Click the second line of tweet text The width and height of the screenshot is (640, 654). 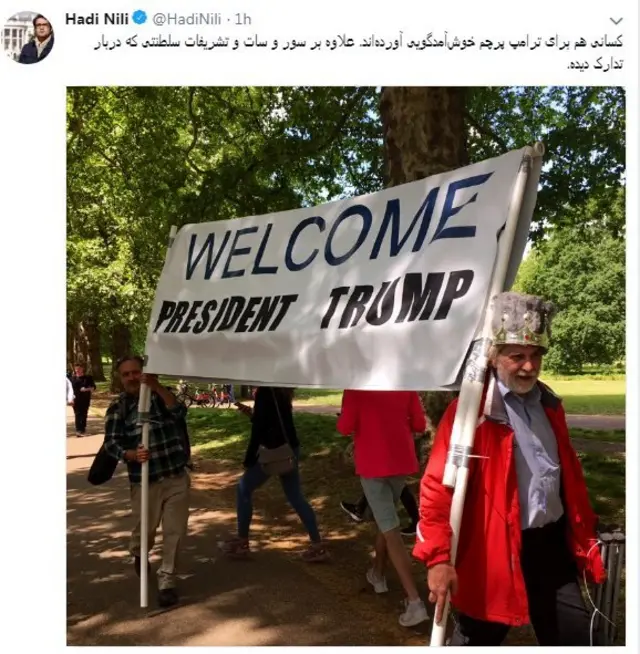595,64
